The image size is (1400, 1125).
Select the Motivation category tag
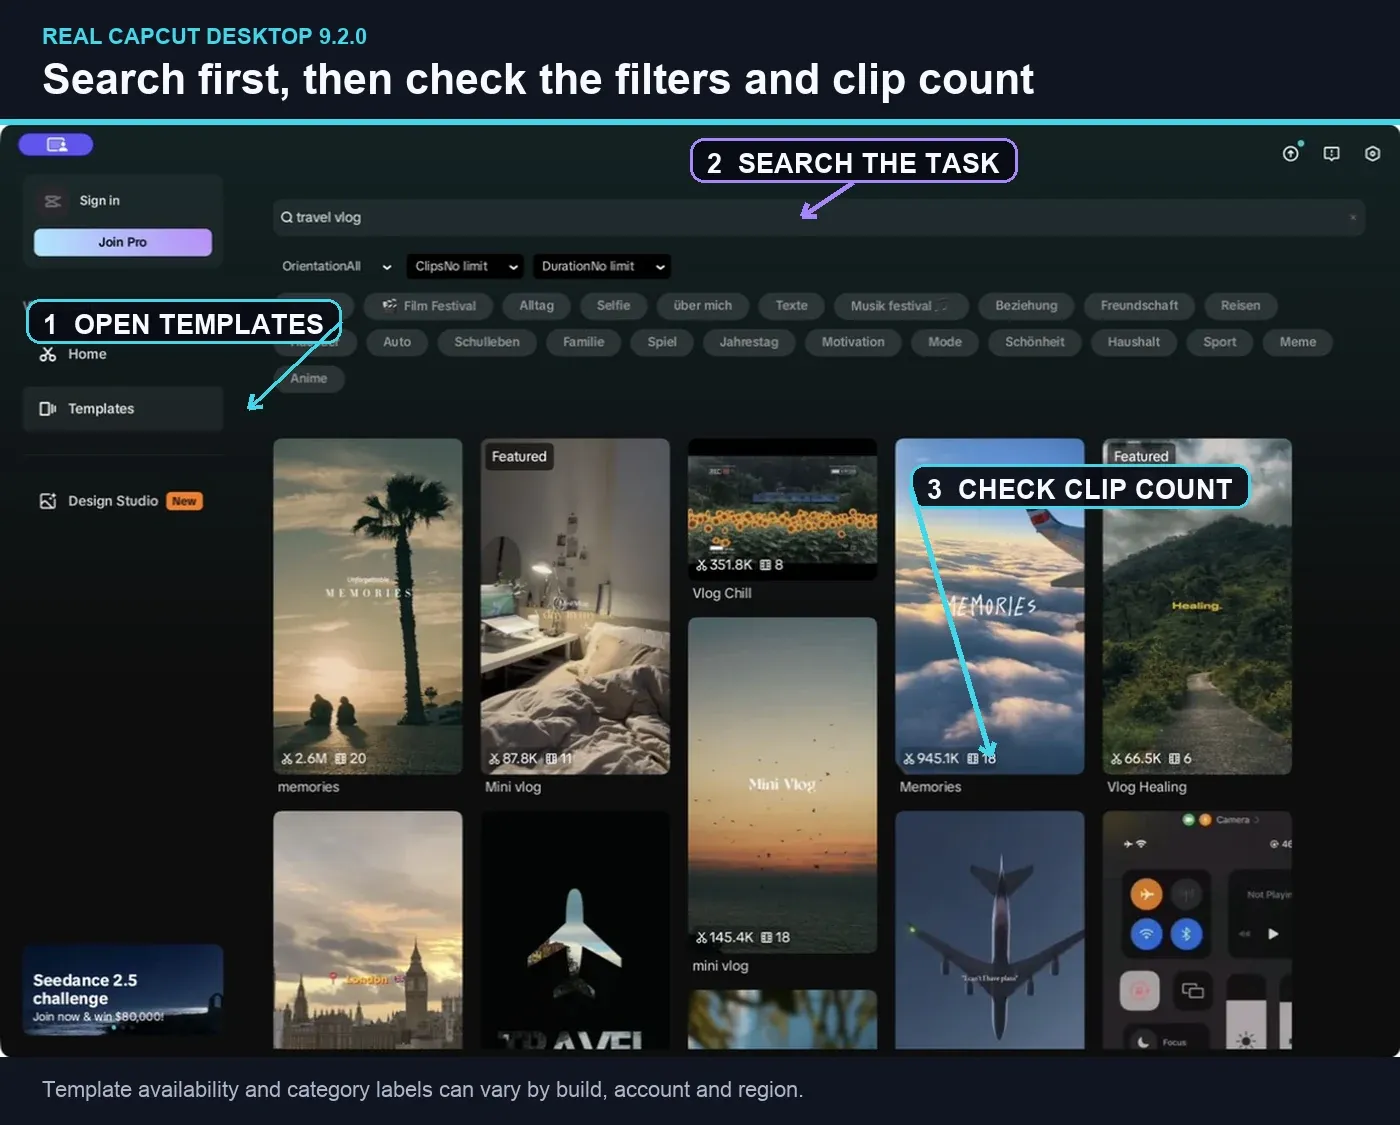click(x=853, y=342)
